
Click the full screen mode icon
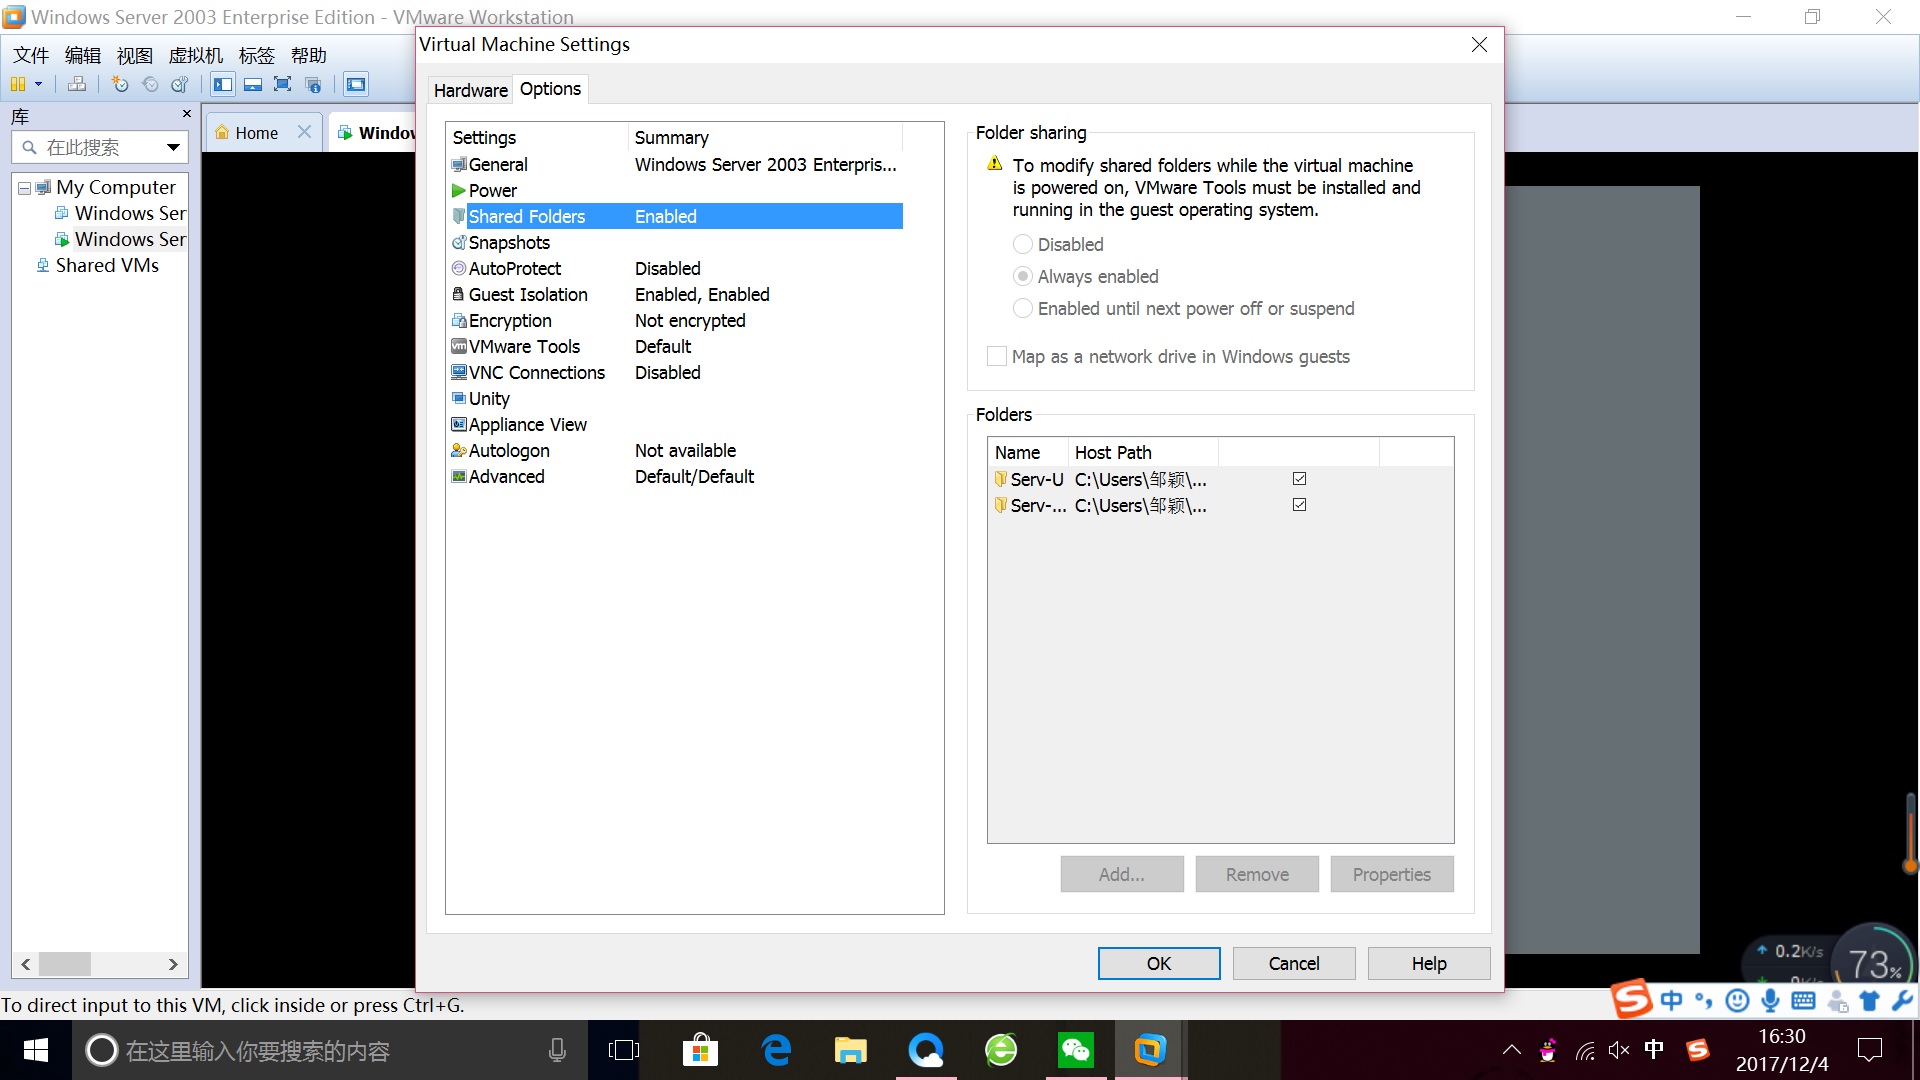(x=283, y=85)
